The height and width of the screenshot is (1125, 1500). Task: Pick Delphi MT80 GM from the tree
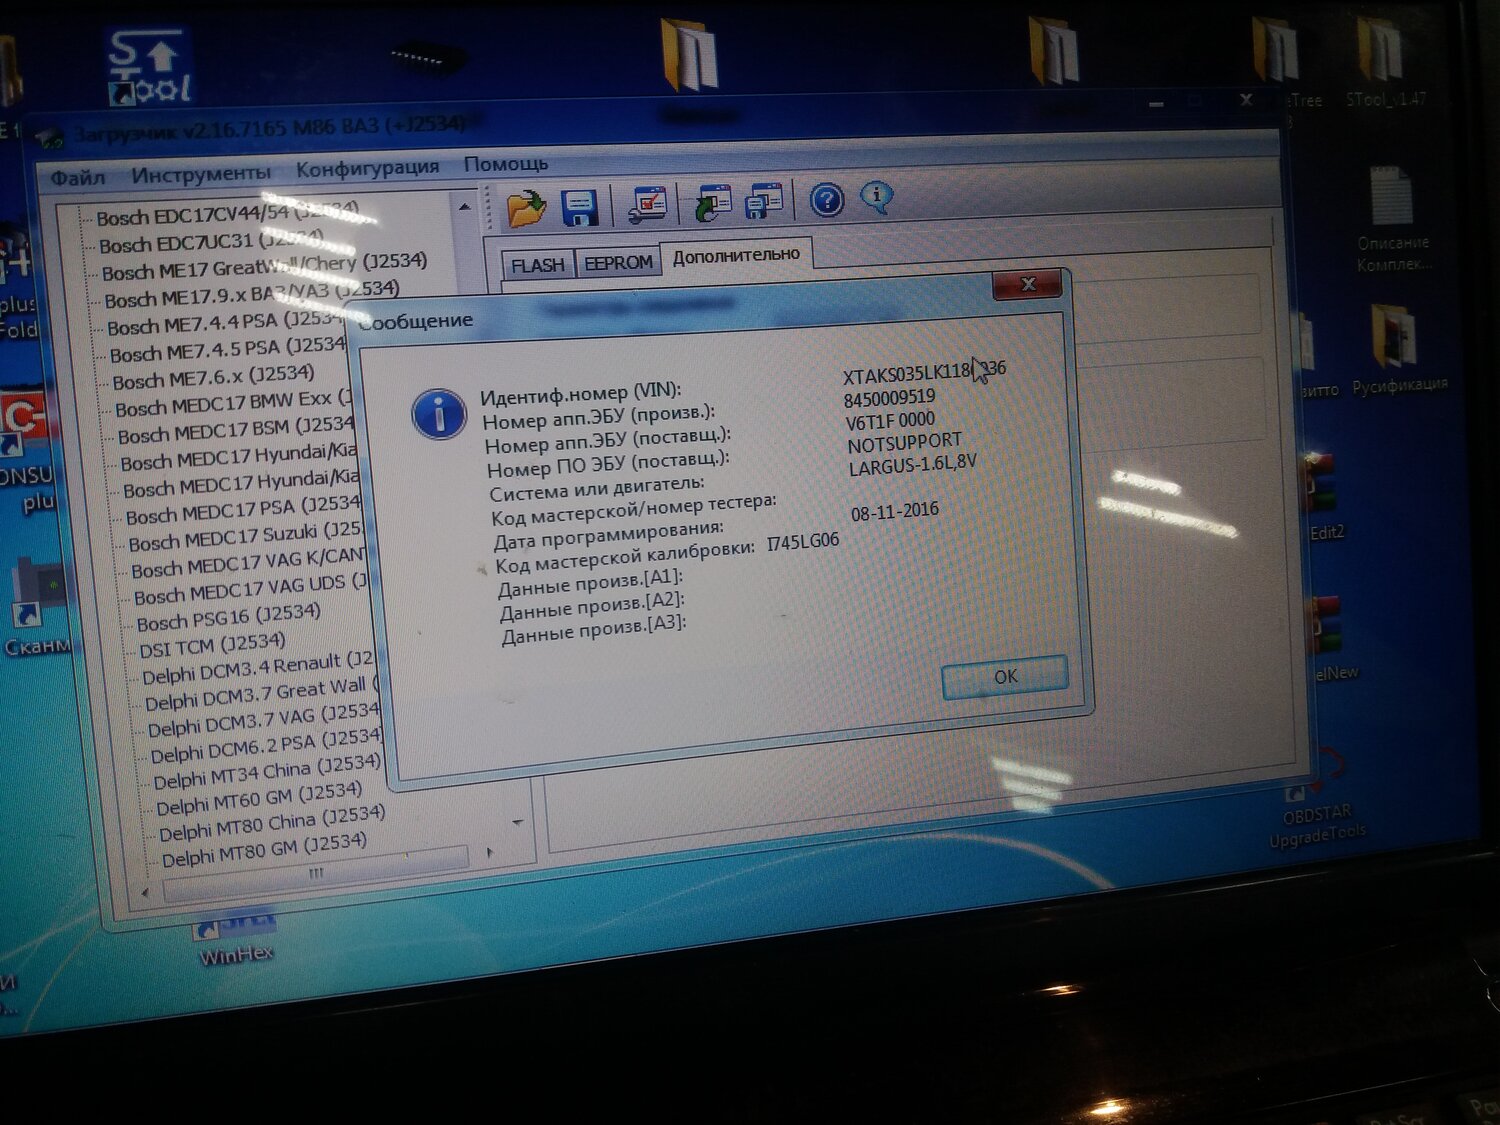pos(264,850)
